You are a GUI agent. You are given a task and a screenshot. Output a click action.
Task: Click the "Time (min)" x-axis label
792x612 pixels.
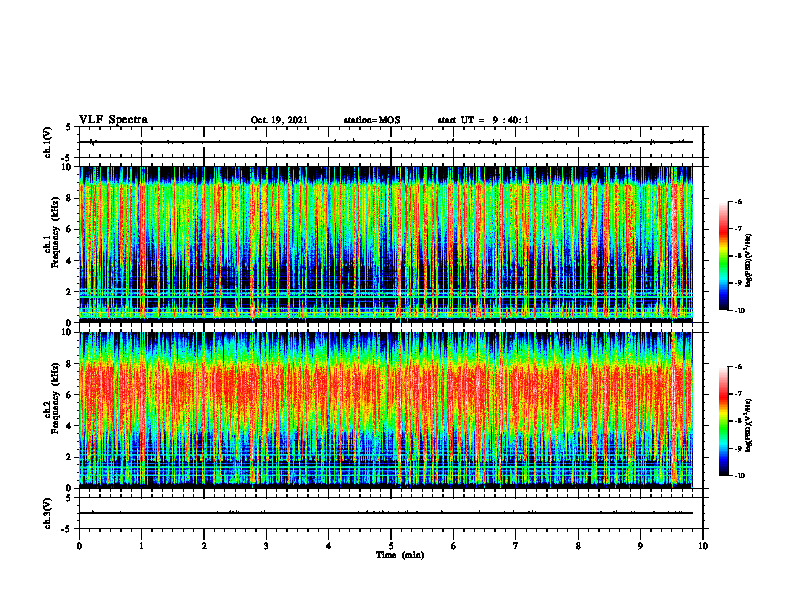pyautogui.click(x=400, y=555)
